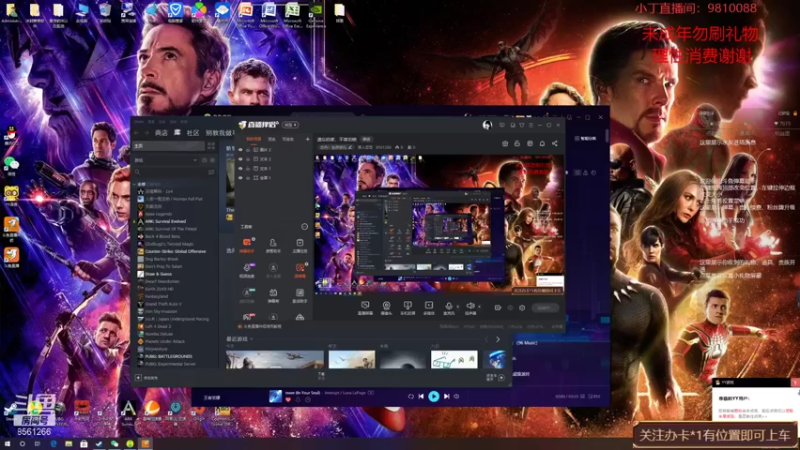Open the Steam Library (库) tab

(x=177, y=133)
